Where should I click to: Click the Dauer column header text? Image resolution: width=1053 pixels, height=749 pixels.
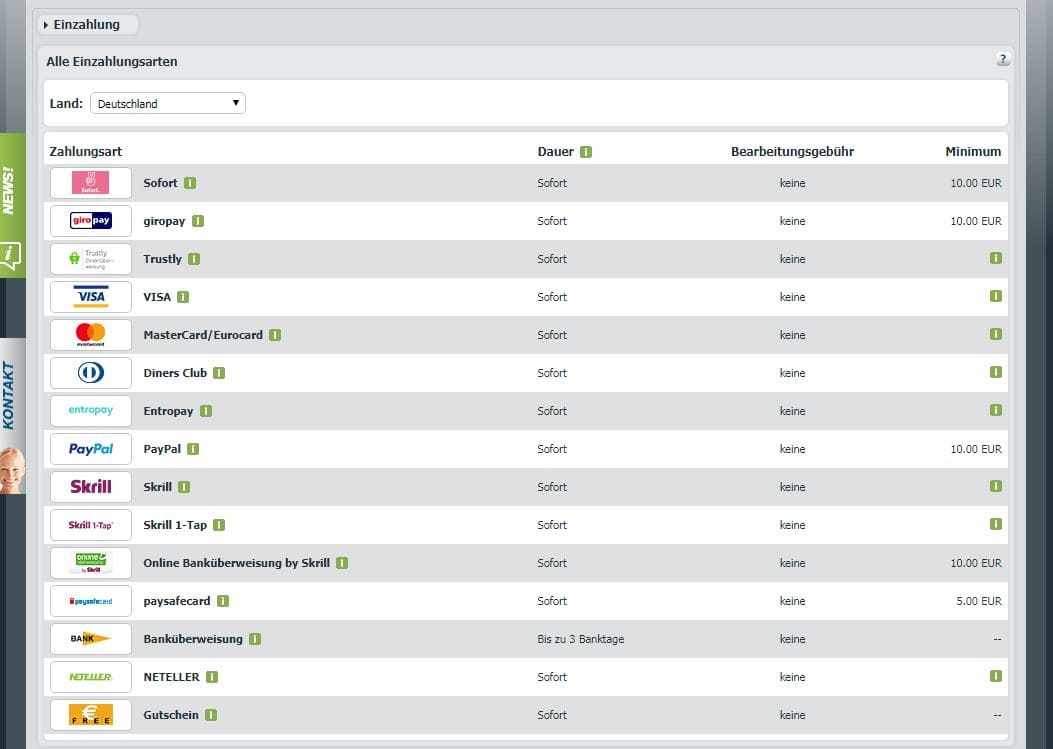(555, 152)
